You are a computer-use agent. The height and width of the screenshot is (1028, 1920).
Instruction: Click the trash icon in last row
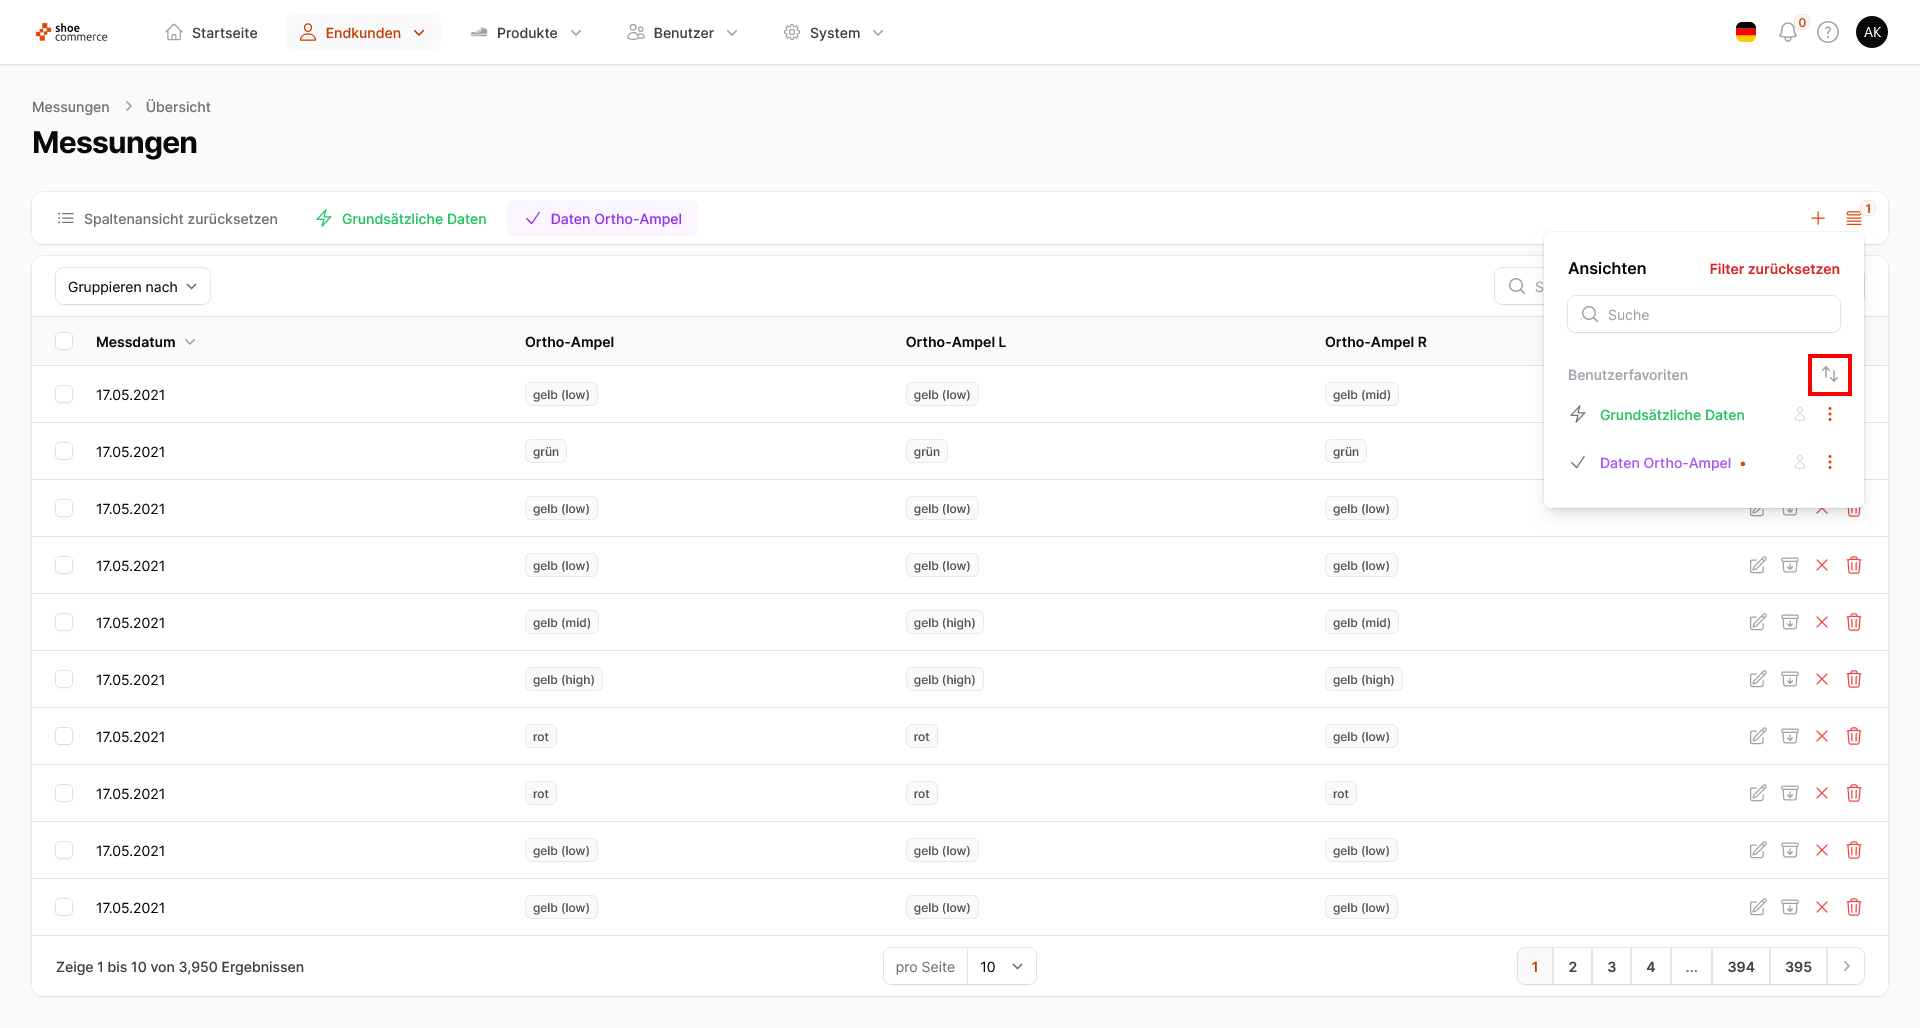(x=1854, y=907)
